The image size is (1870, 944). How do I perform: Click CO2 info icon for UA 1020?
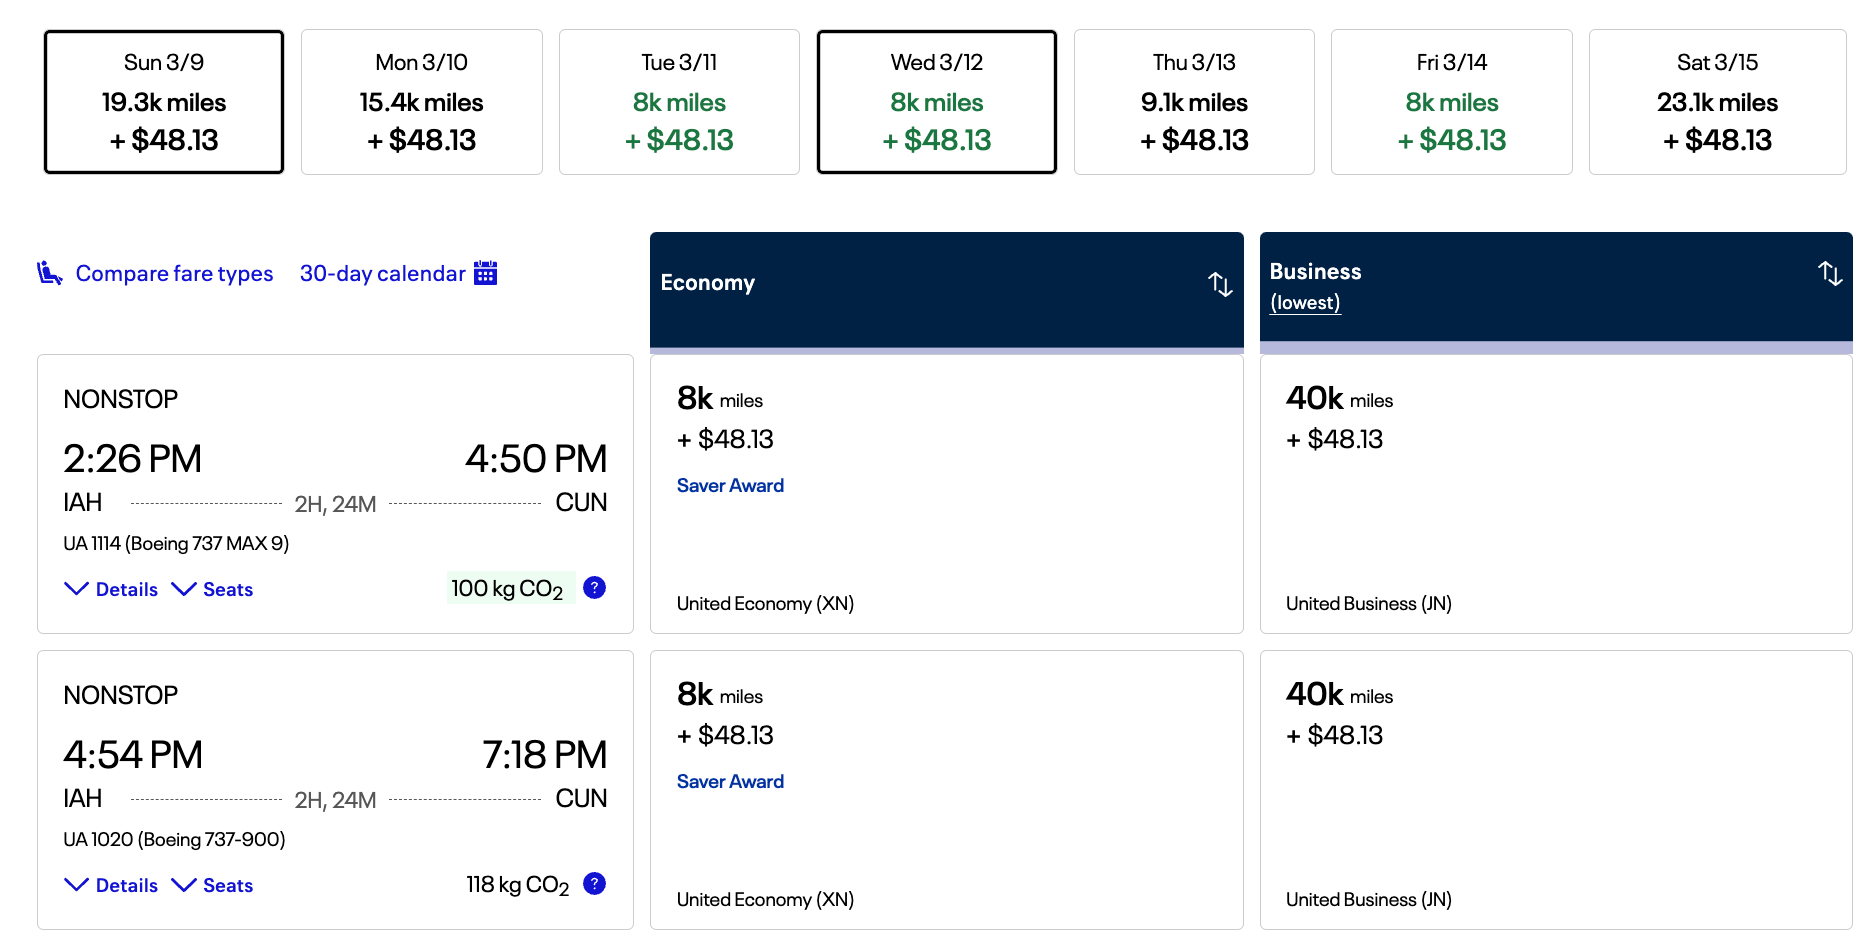coord(594,884)
